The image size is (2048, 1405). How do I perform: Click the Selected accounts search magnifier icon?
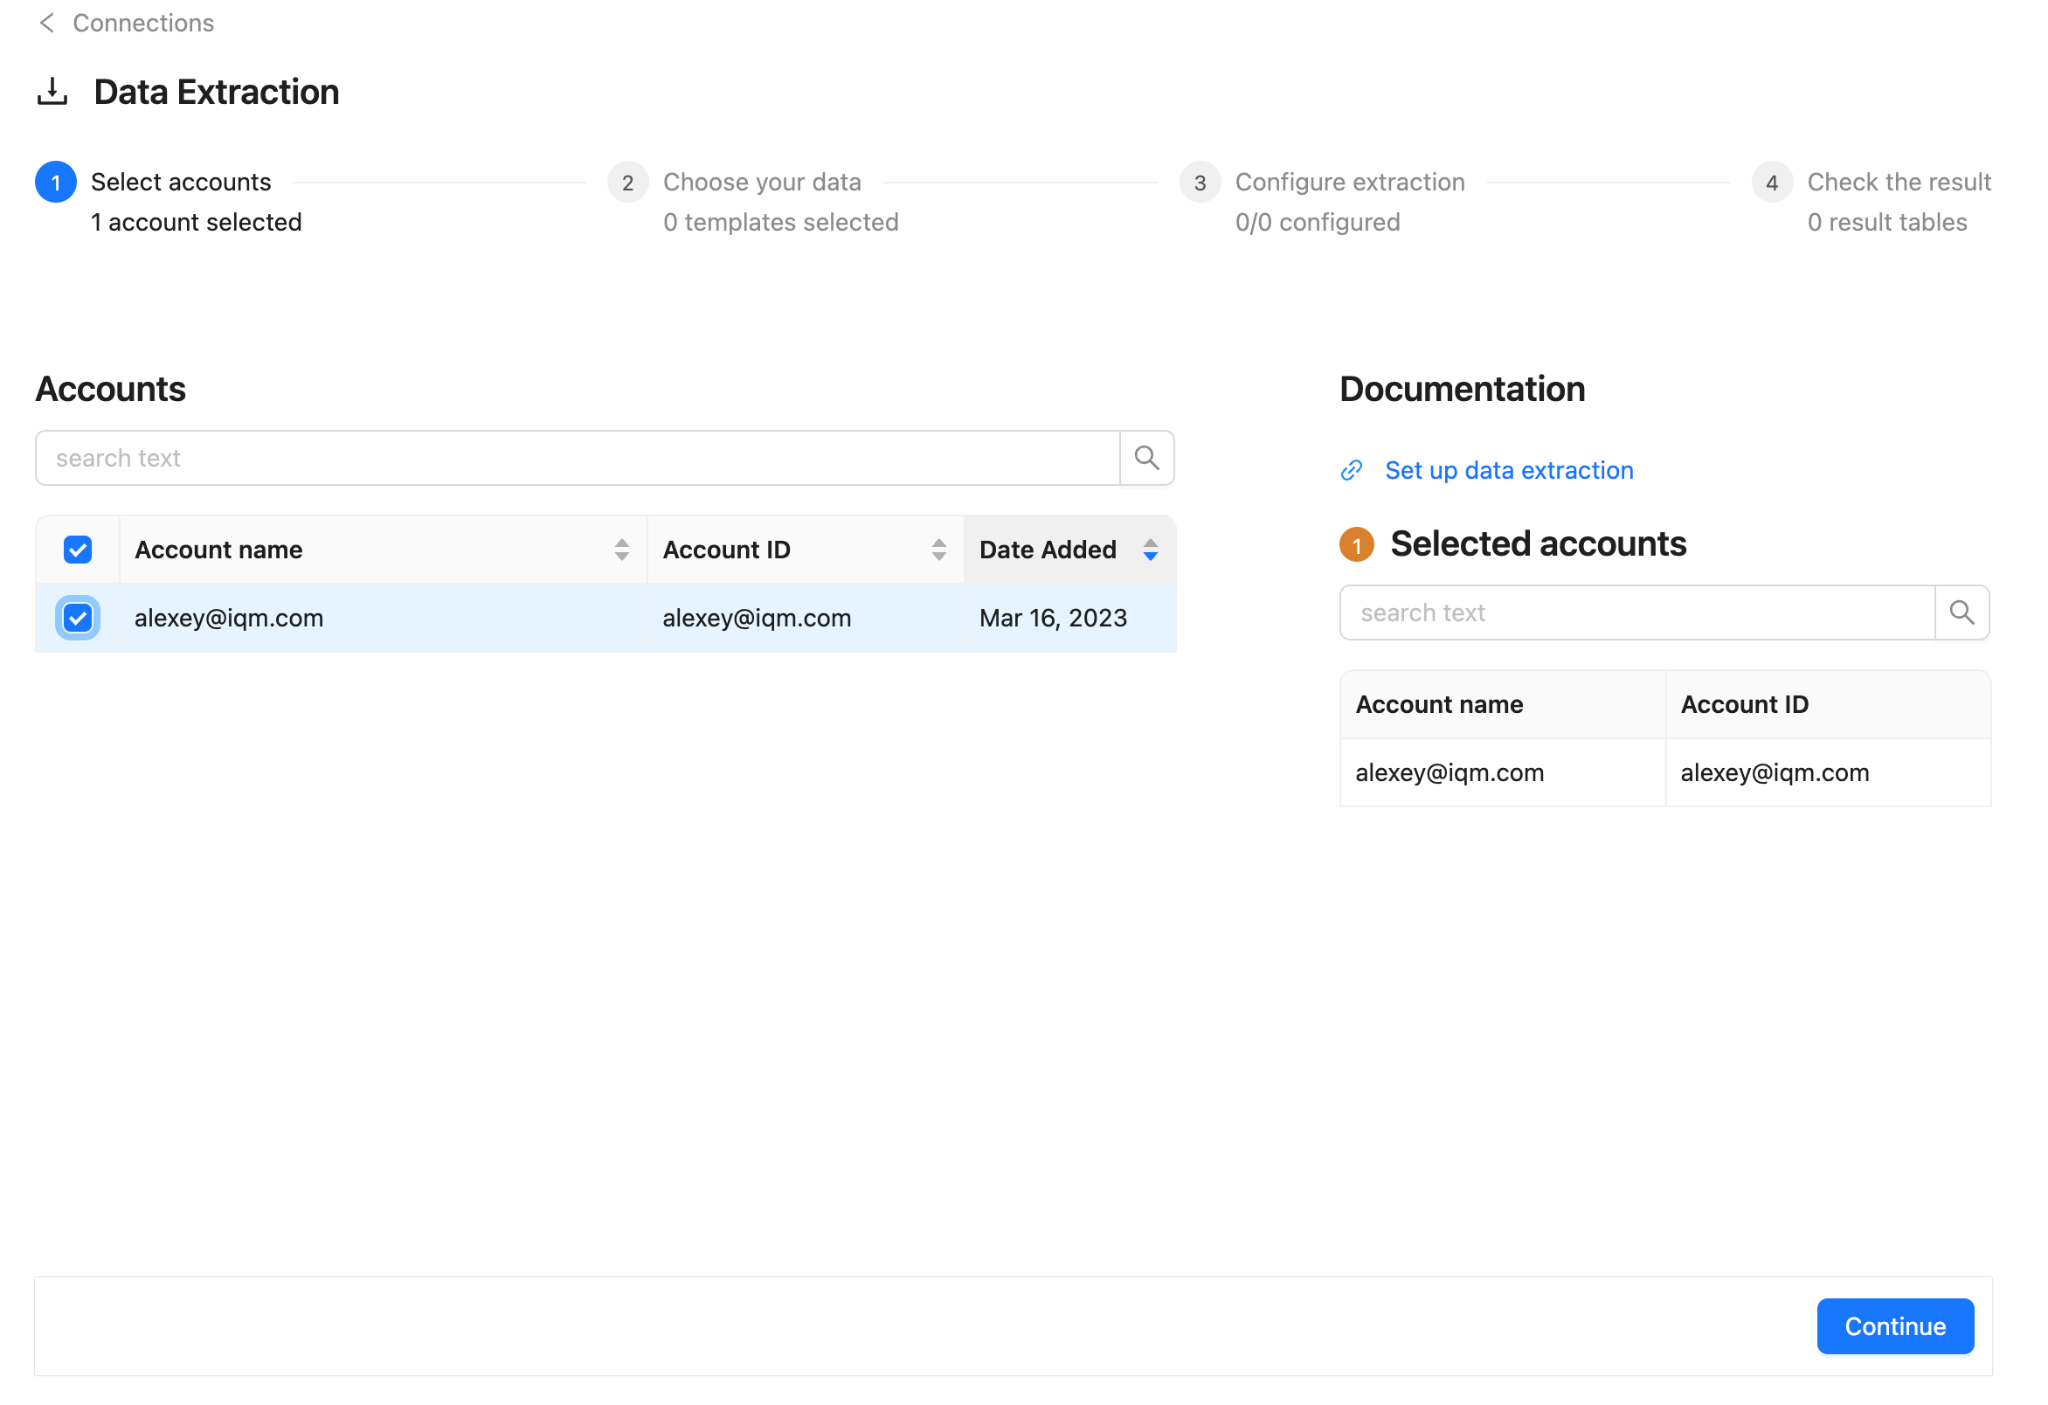click(1961, 613)
